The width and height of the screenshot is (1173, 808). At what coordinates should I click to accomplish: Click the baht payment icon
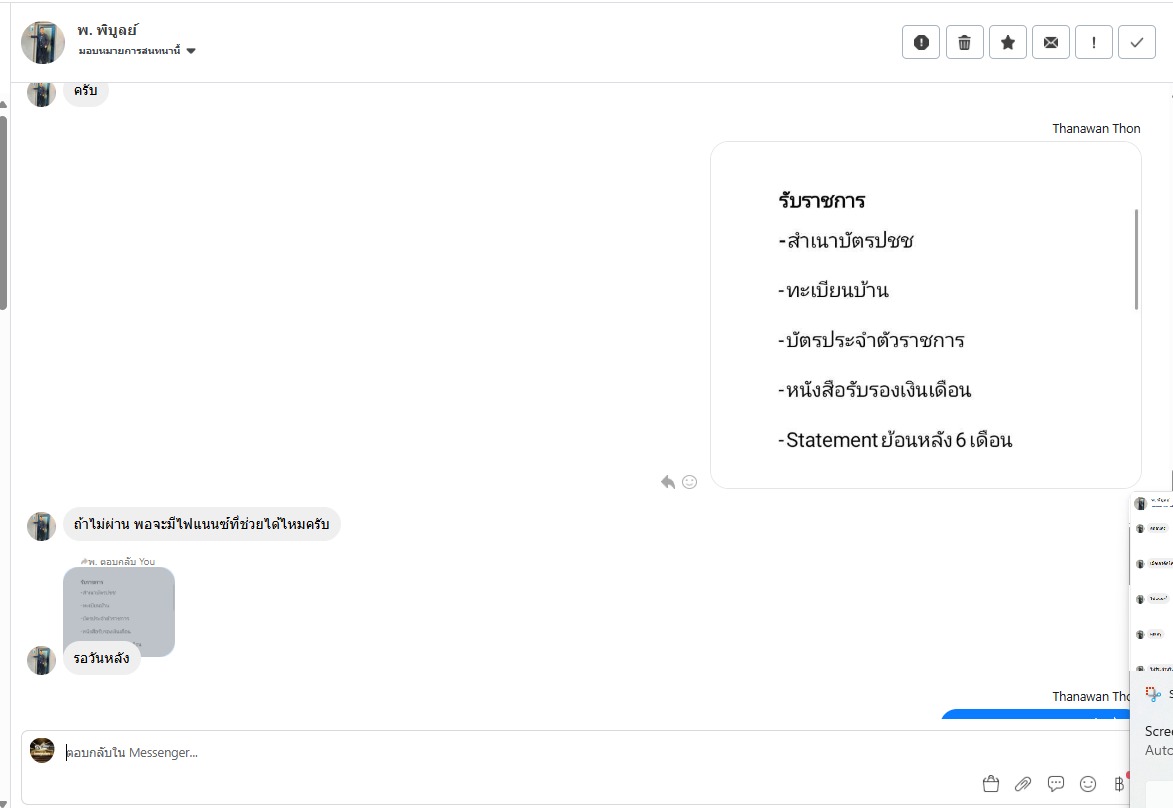click(1119, 784)
